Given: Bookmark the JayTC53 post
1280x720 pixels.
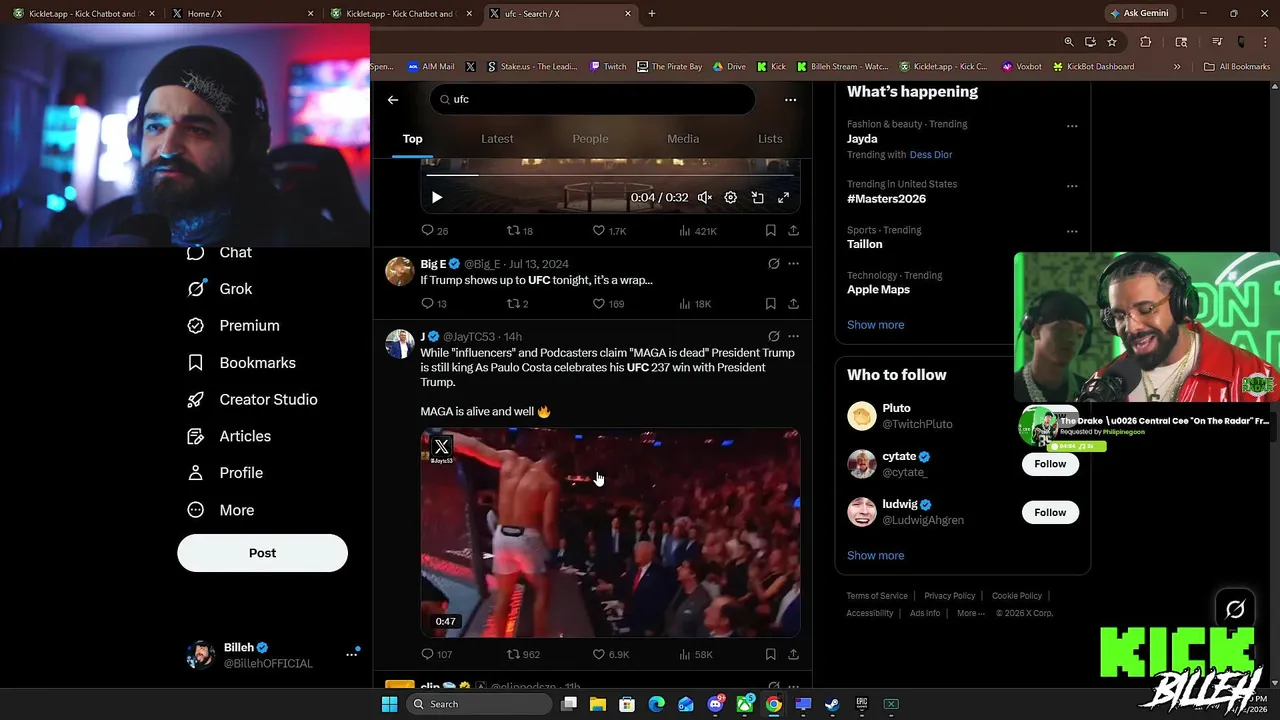Looking at the screenshot, I should (770, 655).
